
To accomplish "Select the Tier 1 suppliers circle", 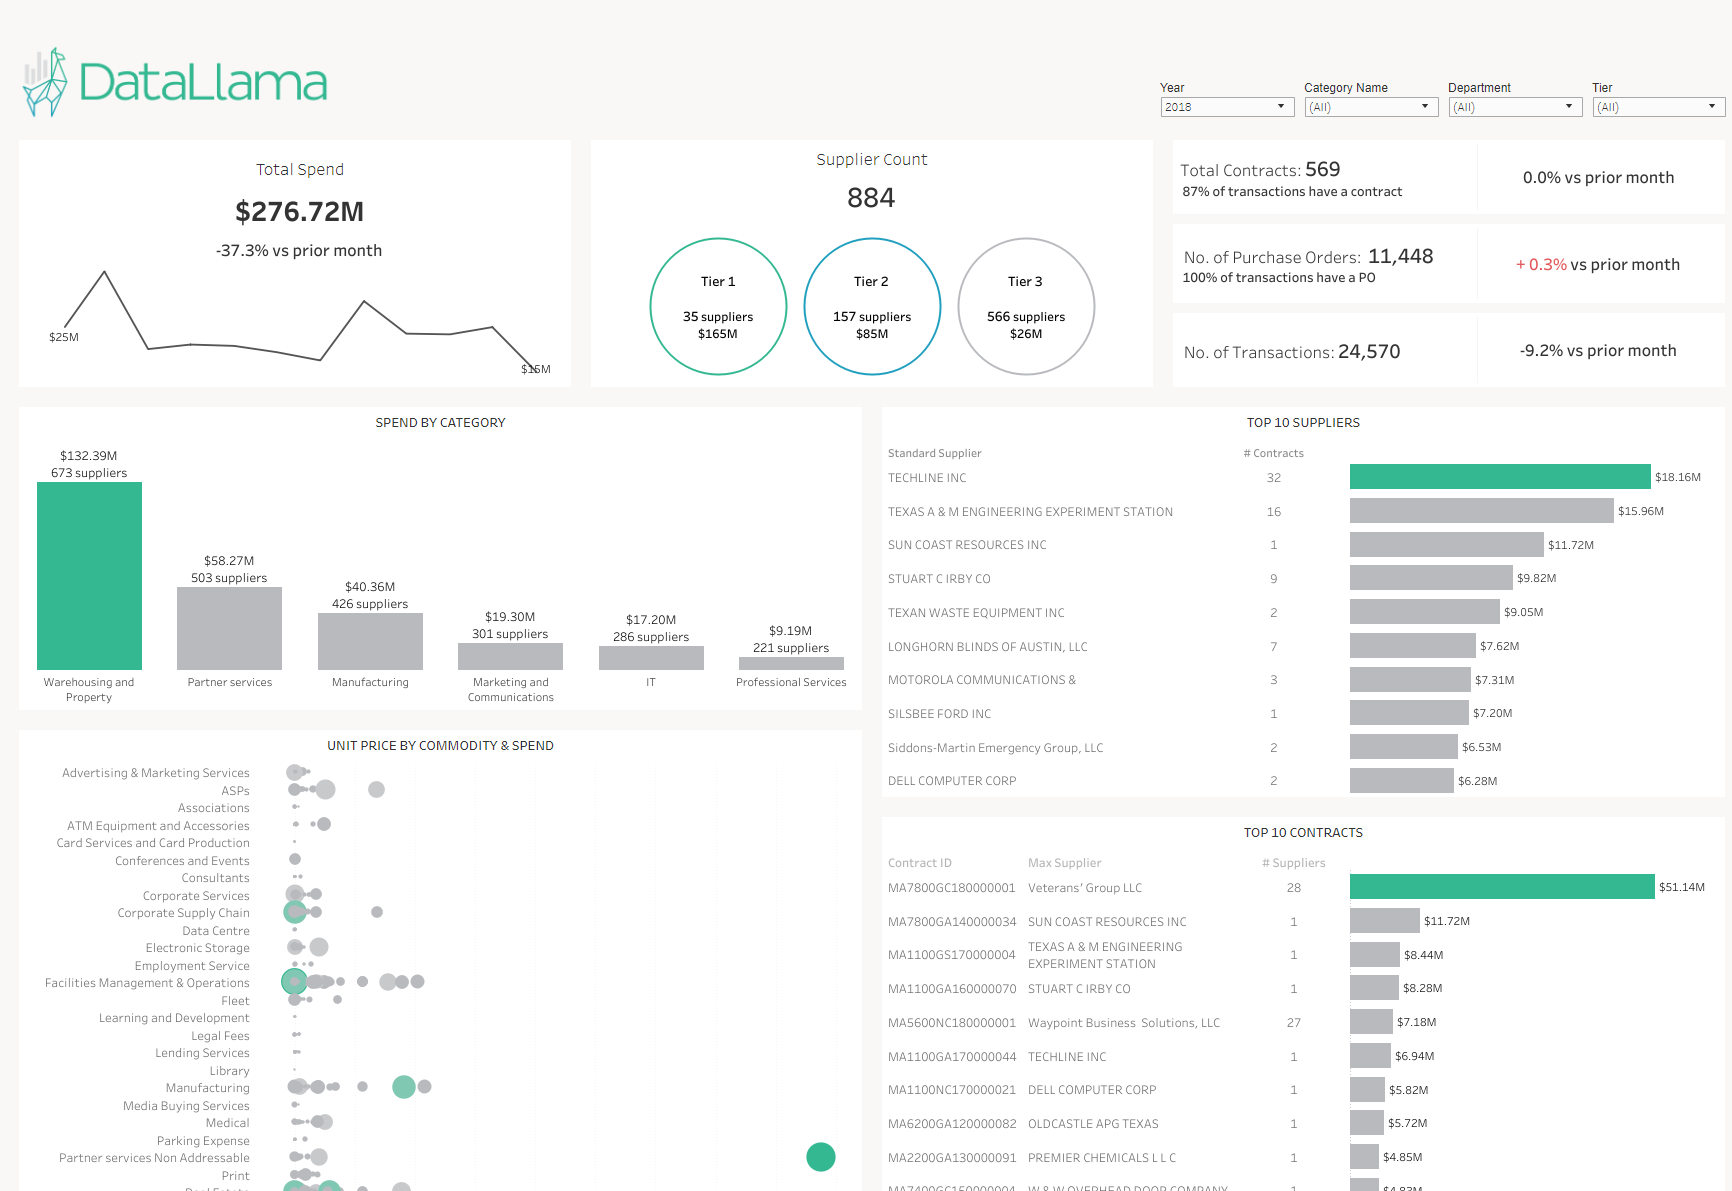I will click(718, 306).
